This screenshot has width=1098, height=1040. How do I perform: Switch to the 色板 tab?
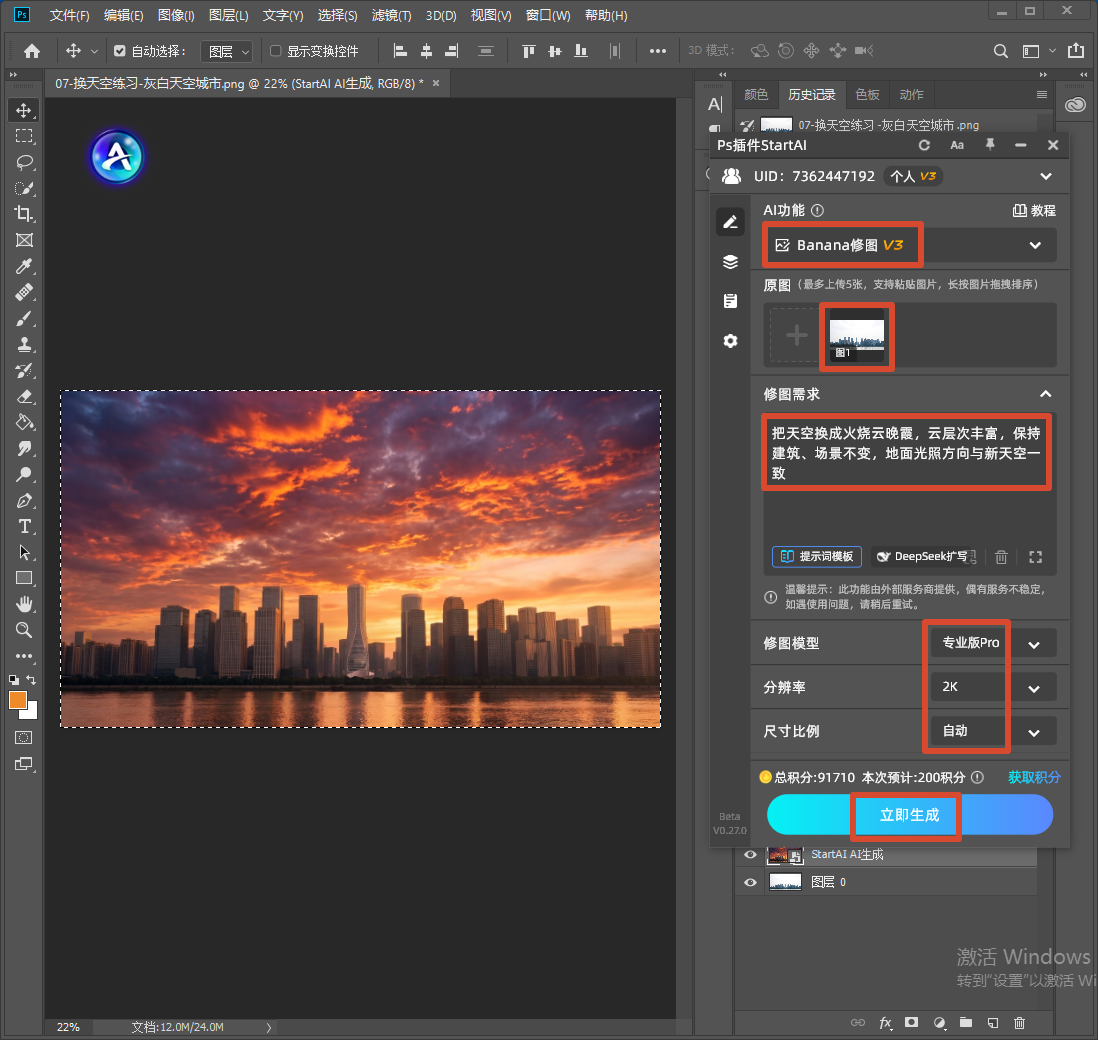(x=867, y=95)
